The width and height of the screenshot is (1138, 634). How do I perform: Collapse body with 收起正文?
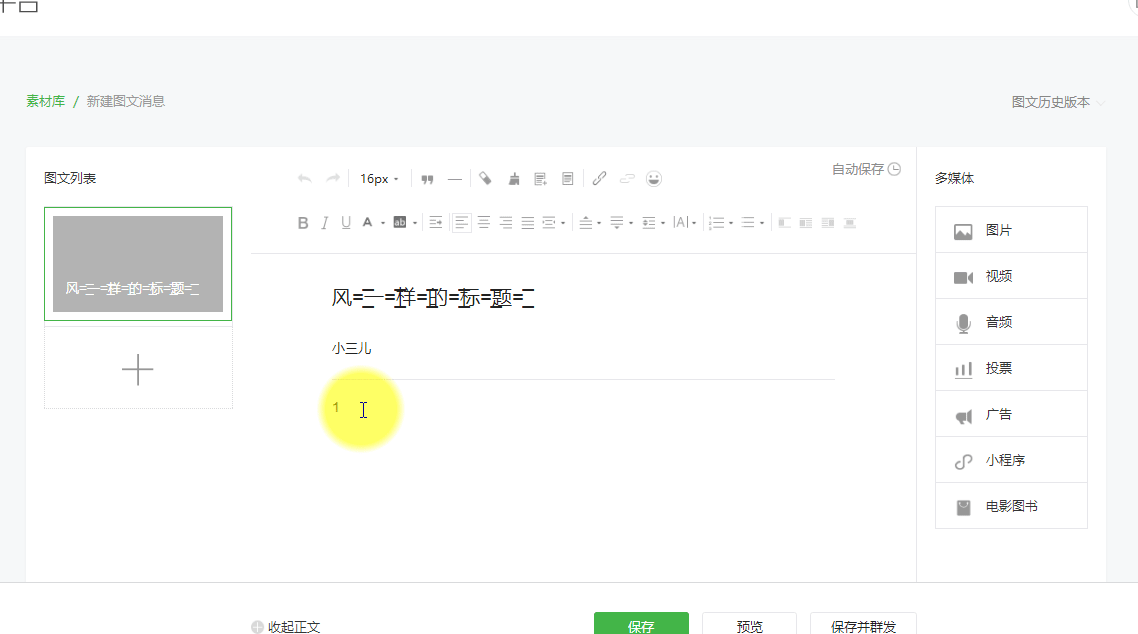[286, 627]
